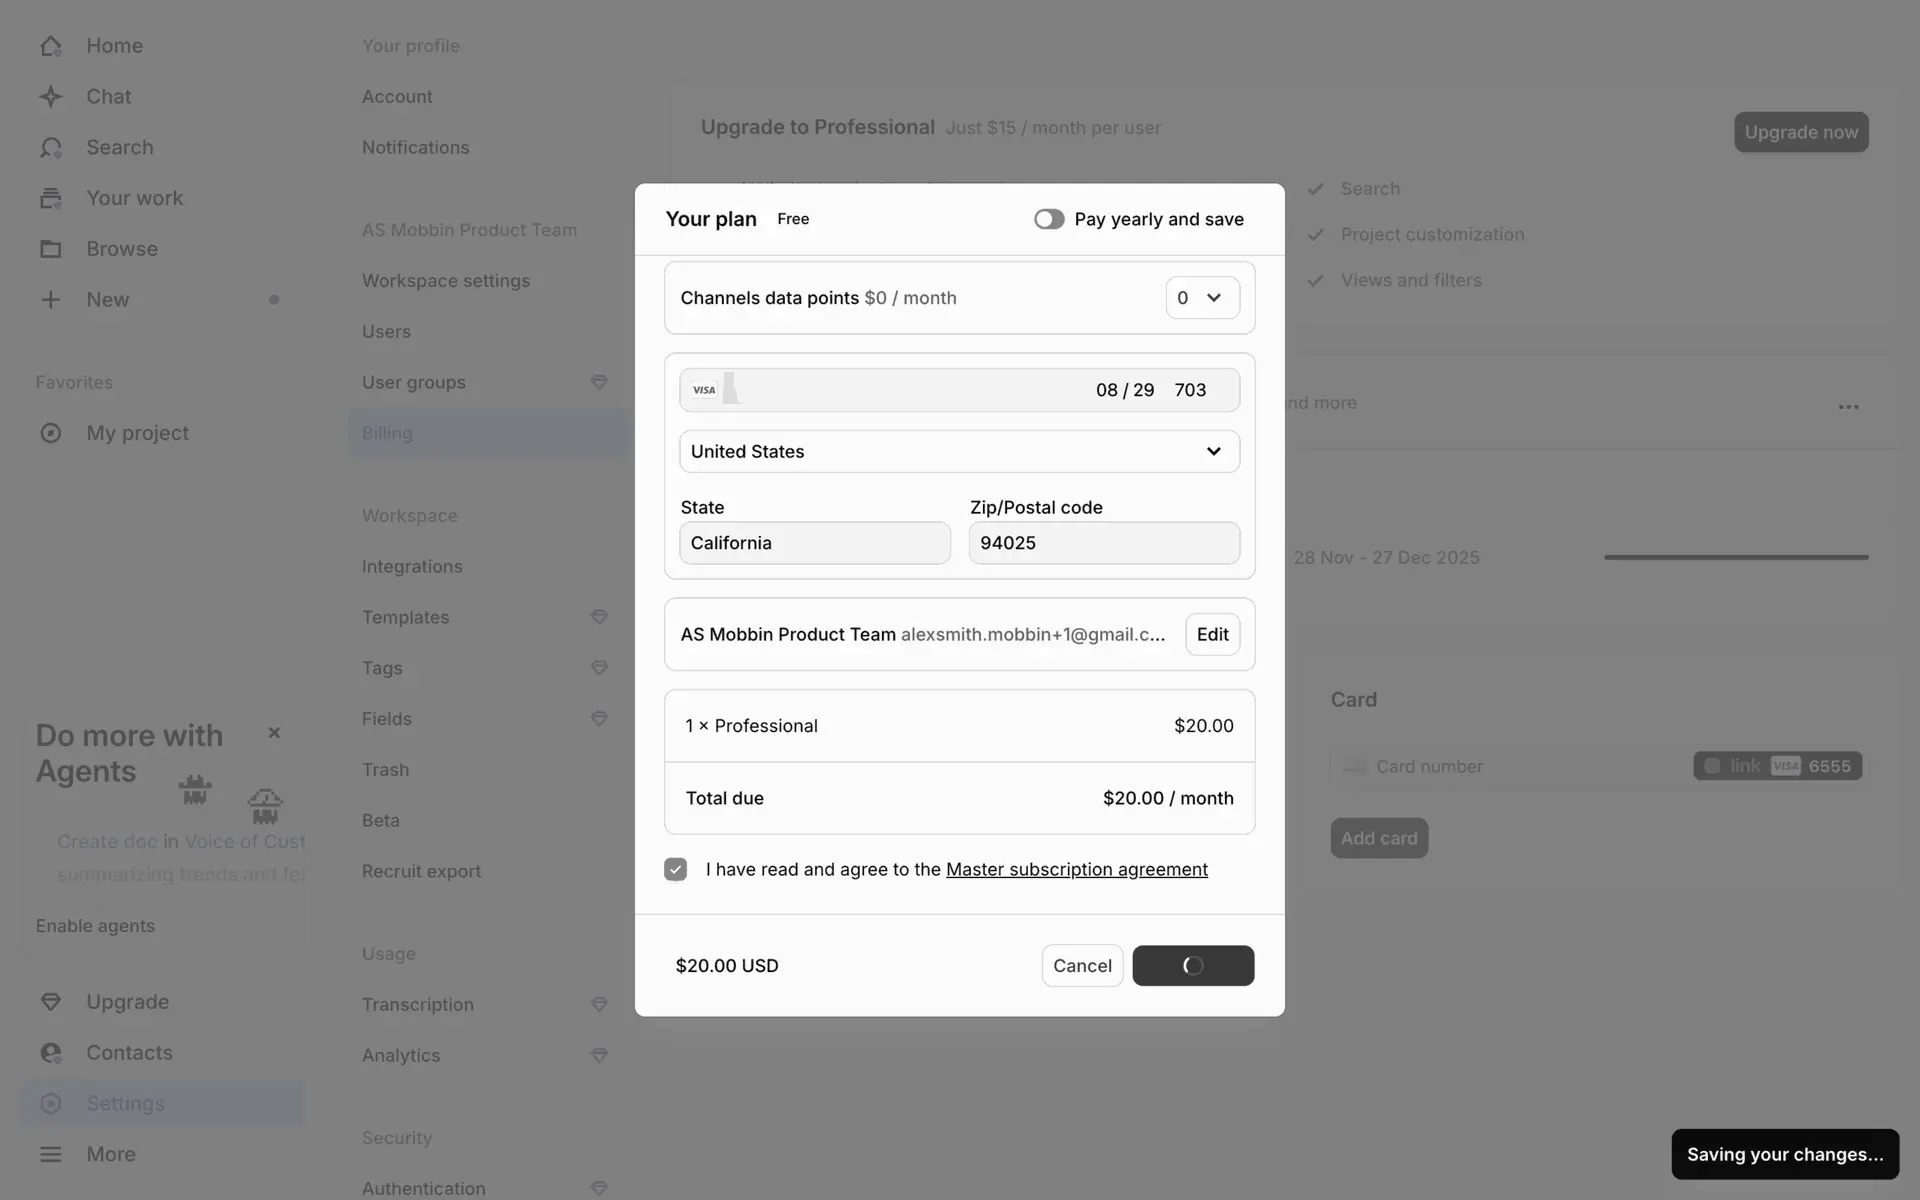Click the Contacts icon in sidebar

point(51,1053)
